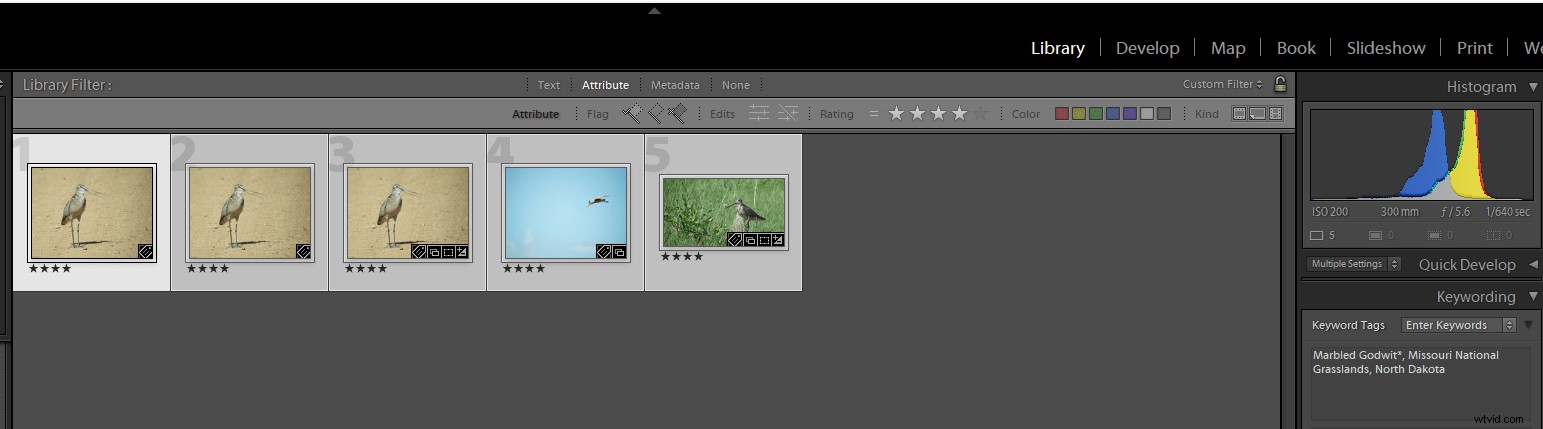Filter by unedited photos icon
This screenshot has width=1543, height=429.
(x=788, y=114)
